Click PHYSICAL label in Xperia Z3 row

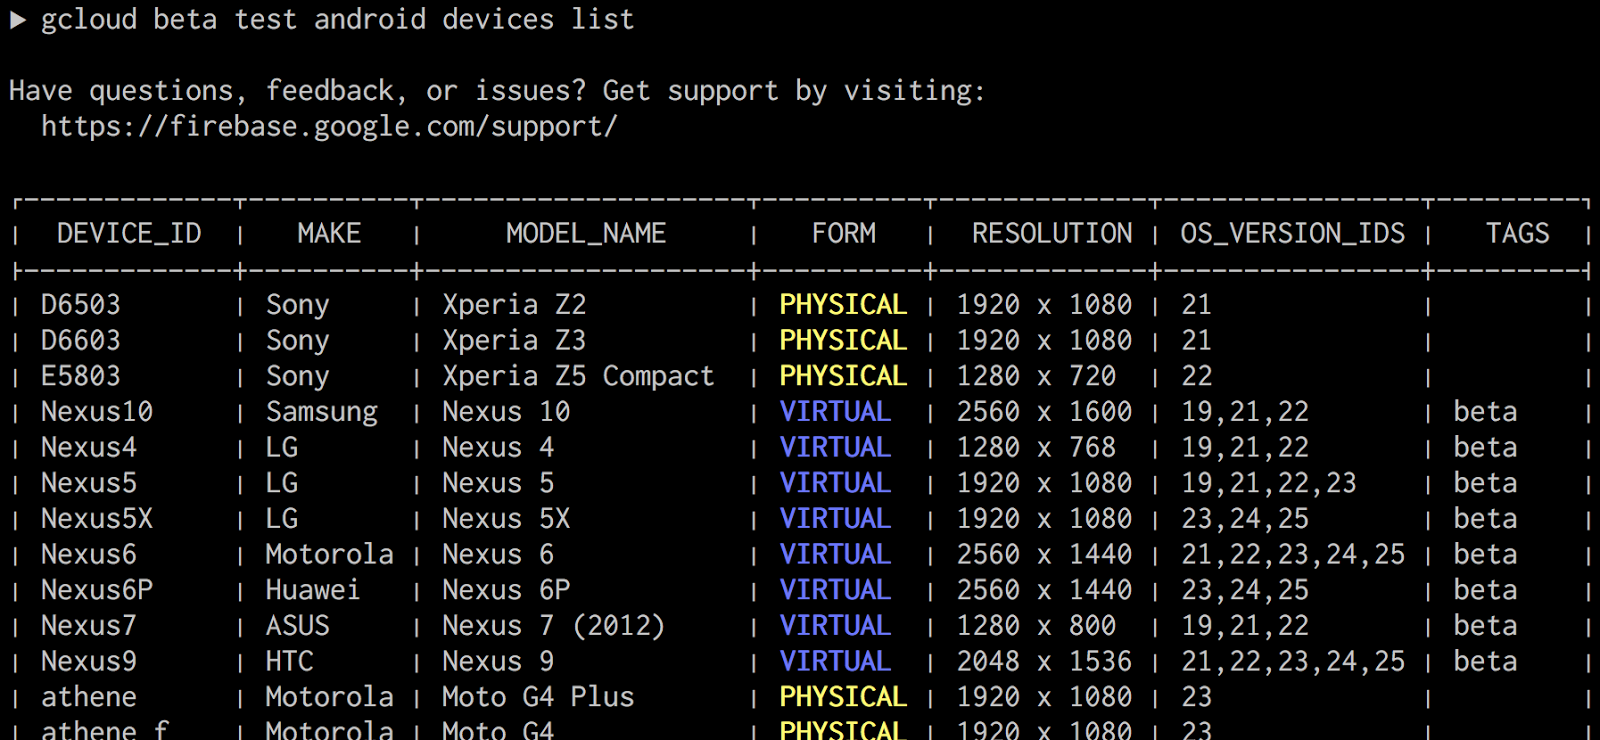(842, 341)
